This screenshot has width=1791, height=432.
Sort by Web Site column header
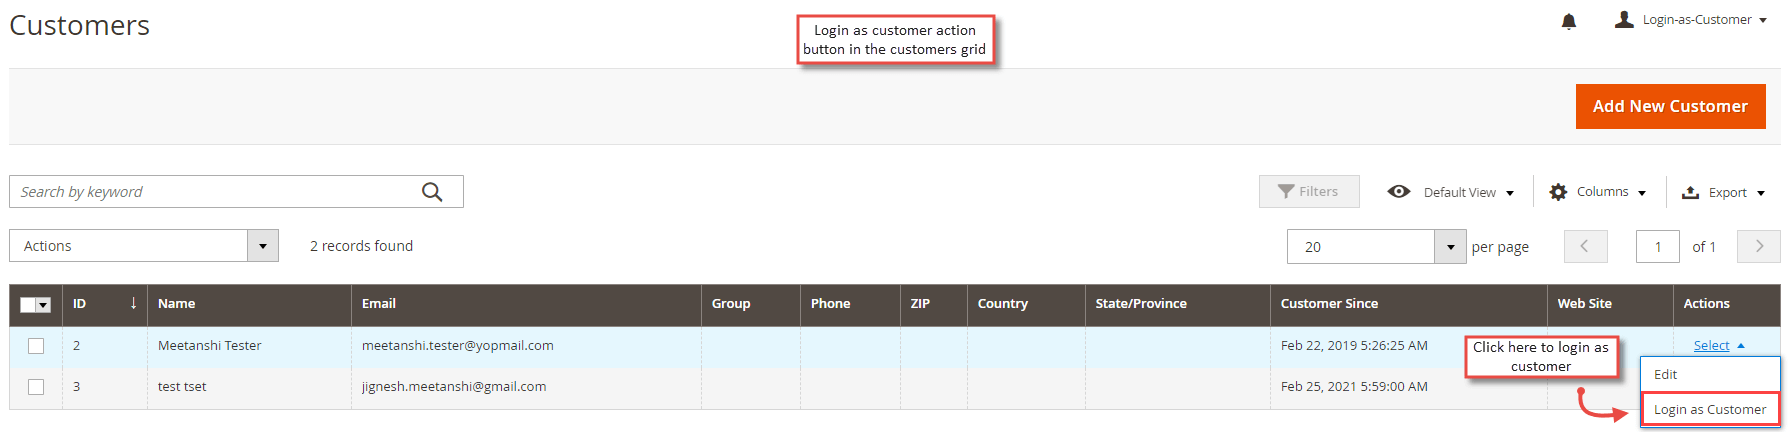click(1610, 304)
